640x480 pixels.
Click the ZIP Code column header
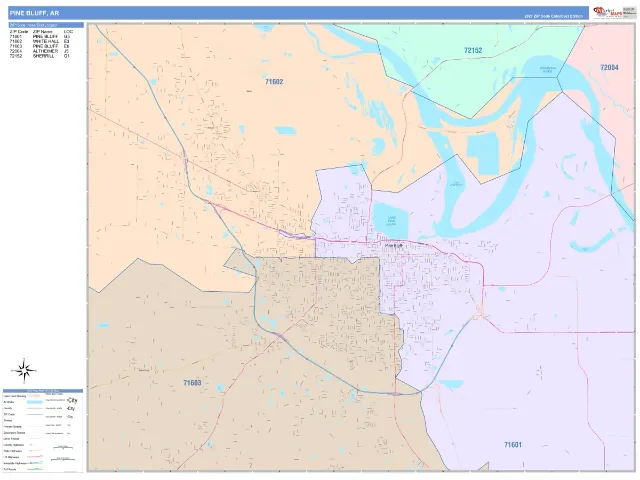18,31
